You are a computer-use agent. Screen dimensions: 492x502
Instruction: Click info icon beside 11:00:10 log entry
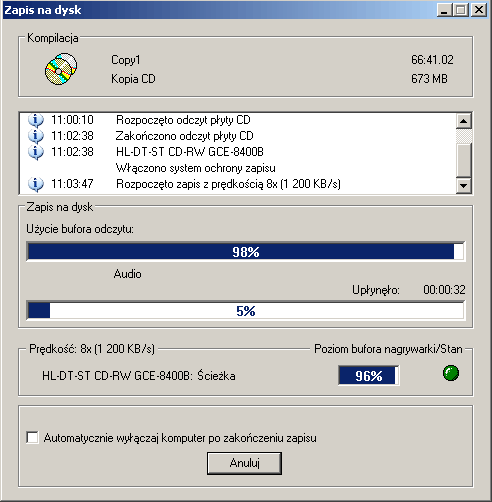[36, 120]
